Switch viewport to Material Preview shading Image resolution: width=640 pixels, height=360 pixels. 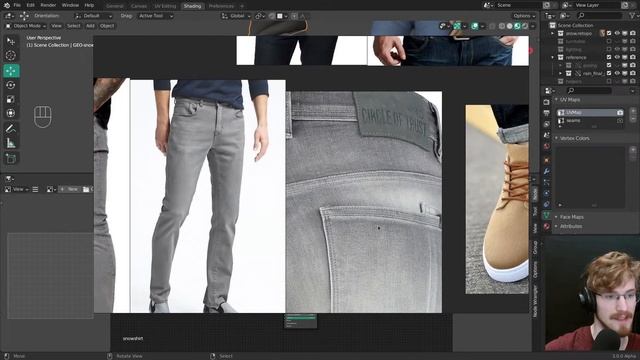point(517,26)
